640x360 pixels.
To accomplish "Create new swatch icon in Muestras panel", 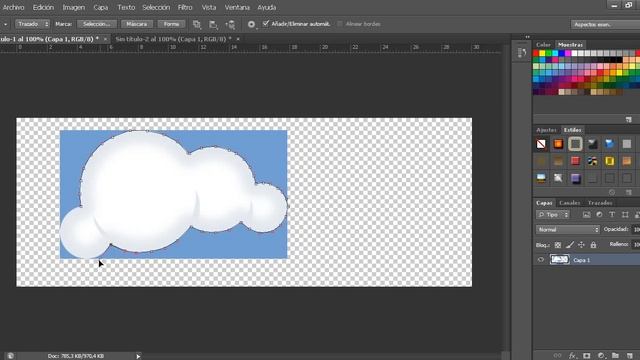I will tap(629, 120).
